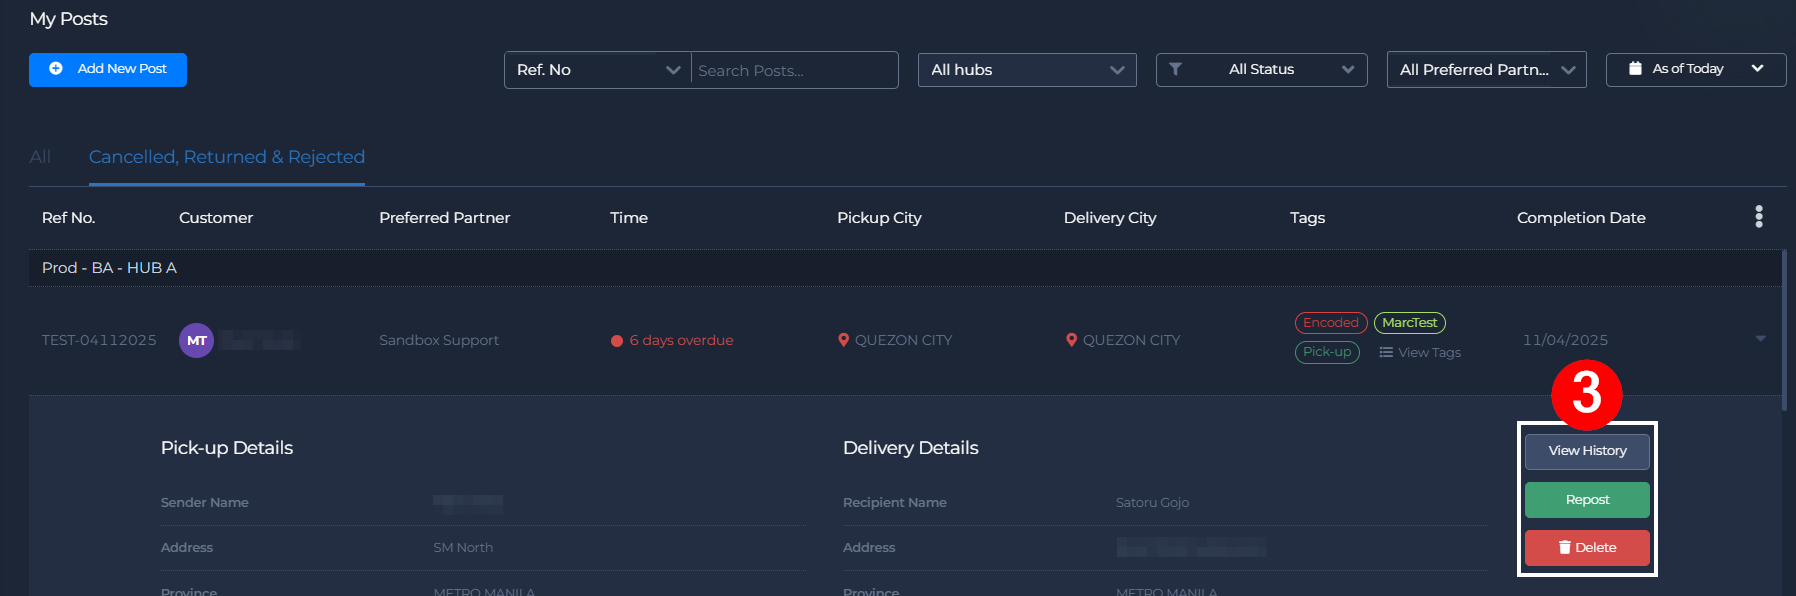Open the Ref. No search type dropdown

(x=597, y=70)
